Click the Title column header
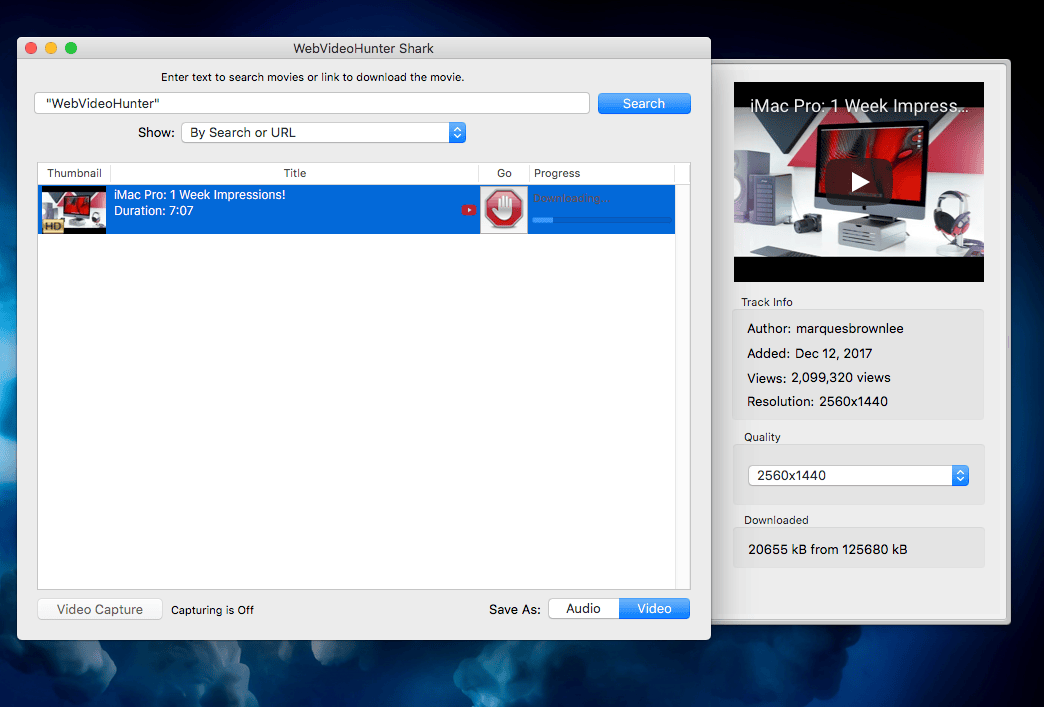The image size is (1044, 707). [295, 173]
